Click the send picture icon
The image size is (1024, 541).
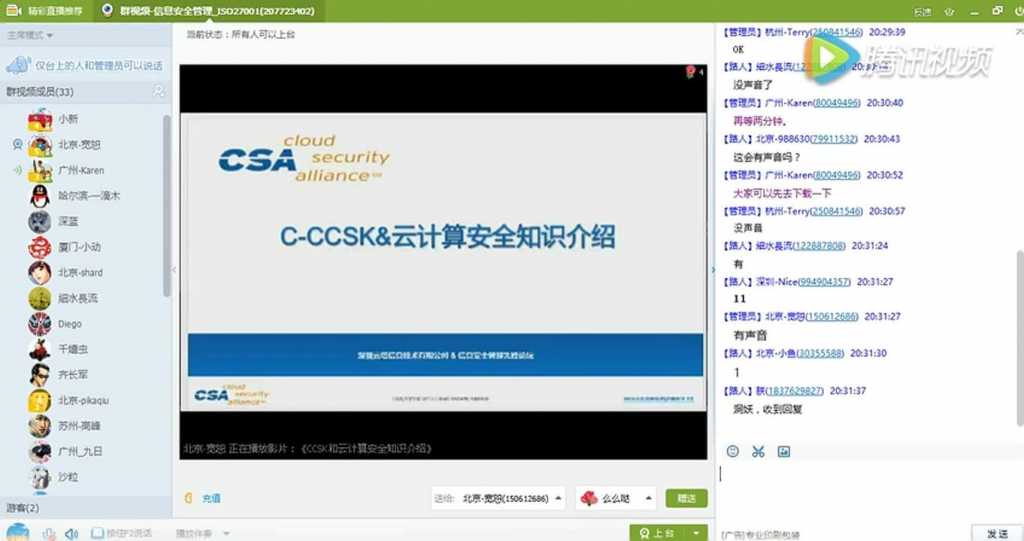(784, 451)
